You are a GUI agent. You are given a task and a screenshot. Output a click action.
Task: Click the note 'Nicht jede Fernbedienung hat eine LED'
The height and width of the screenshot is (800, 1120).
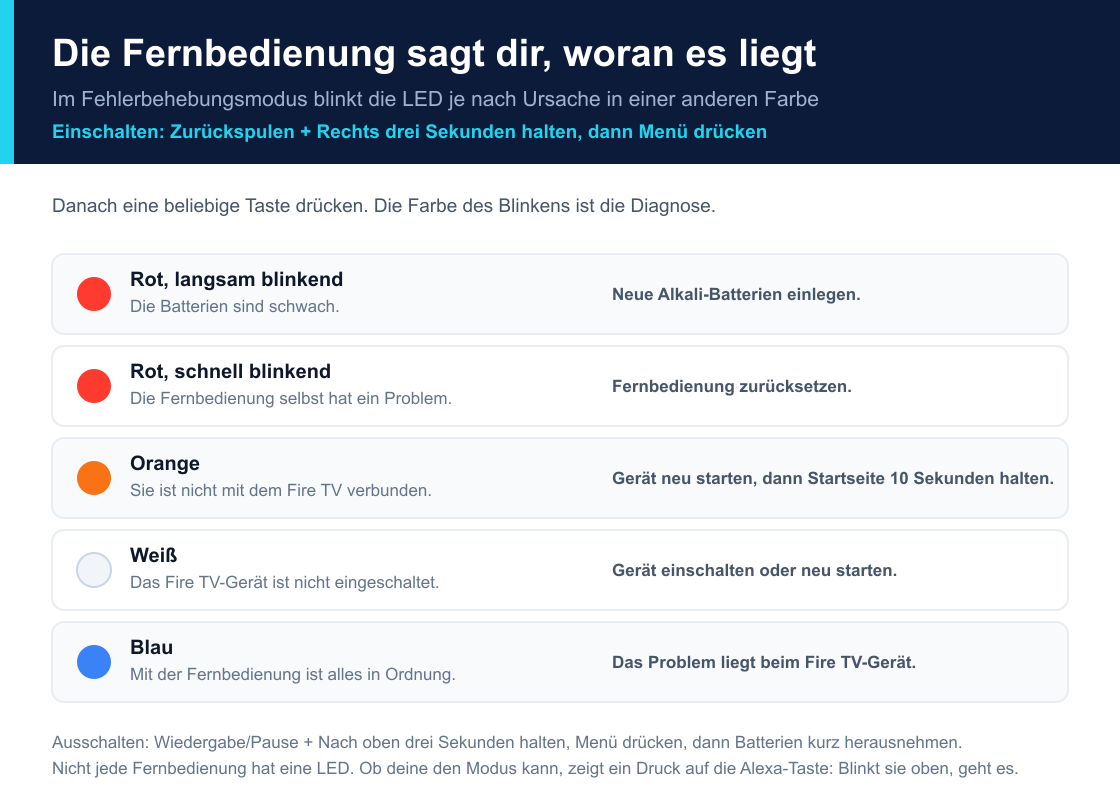pyautogui.click(x=535, y=769)
